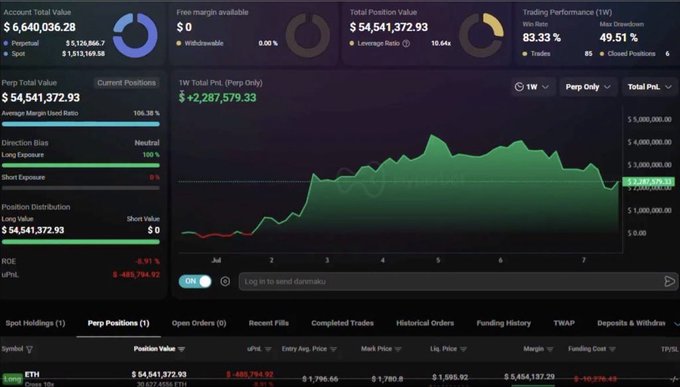Open the Historical Orders tab
The height and width of the screenshot is (387, 680).
coord(425,323)
